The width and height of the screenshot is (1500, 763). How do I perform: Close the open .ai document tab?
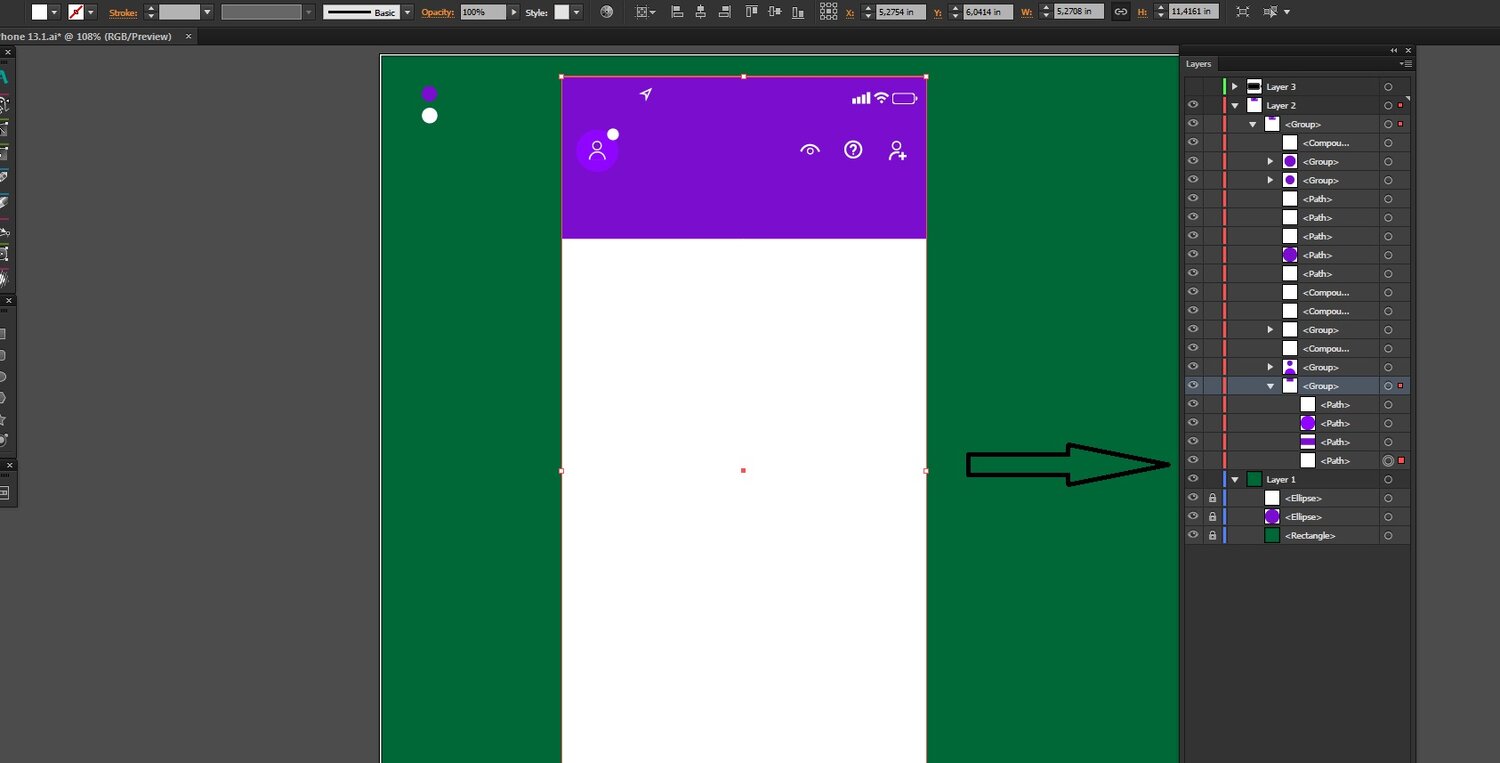[188, 36]
